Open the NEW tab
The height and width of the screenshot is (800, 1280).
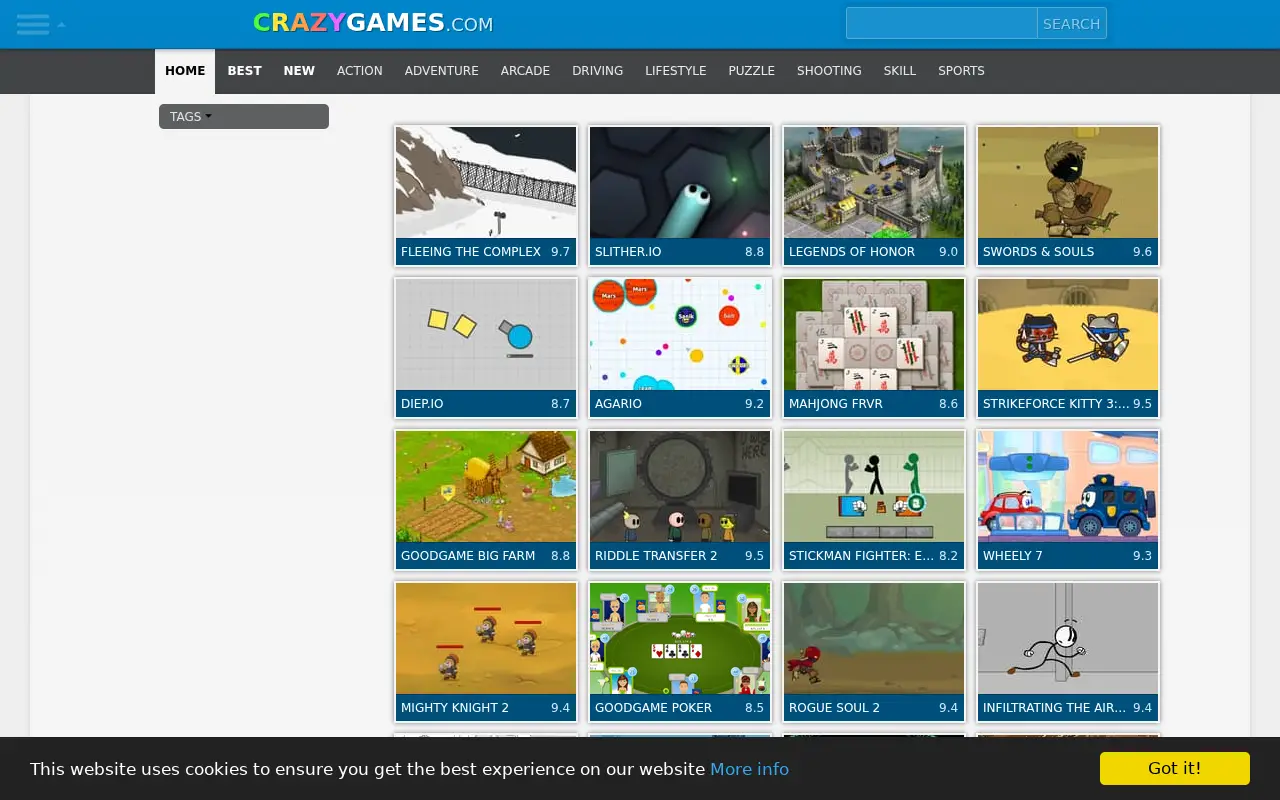tap(299, 71)
